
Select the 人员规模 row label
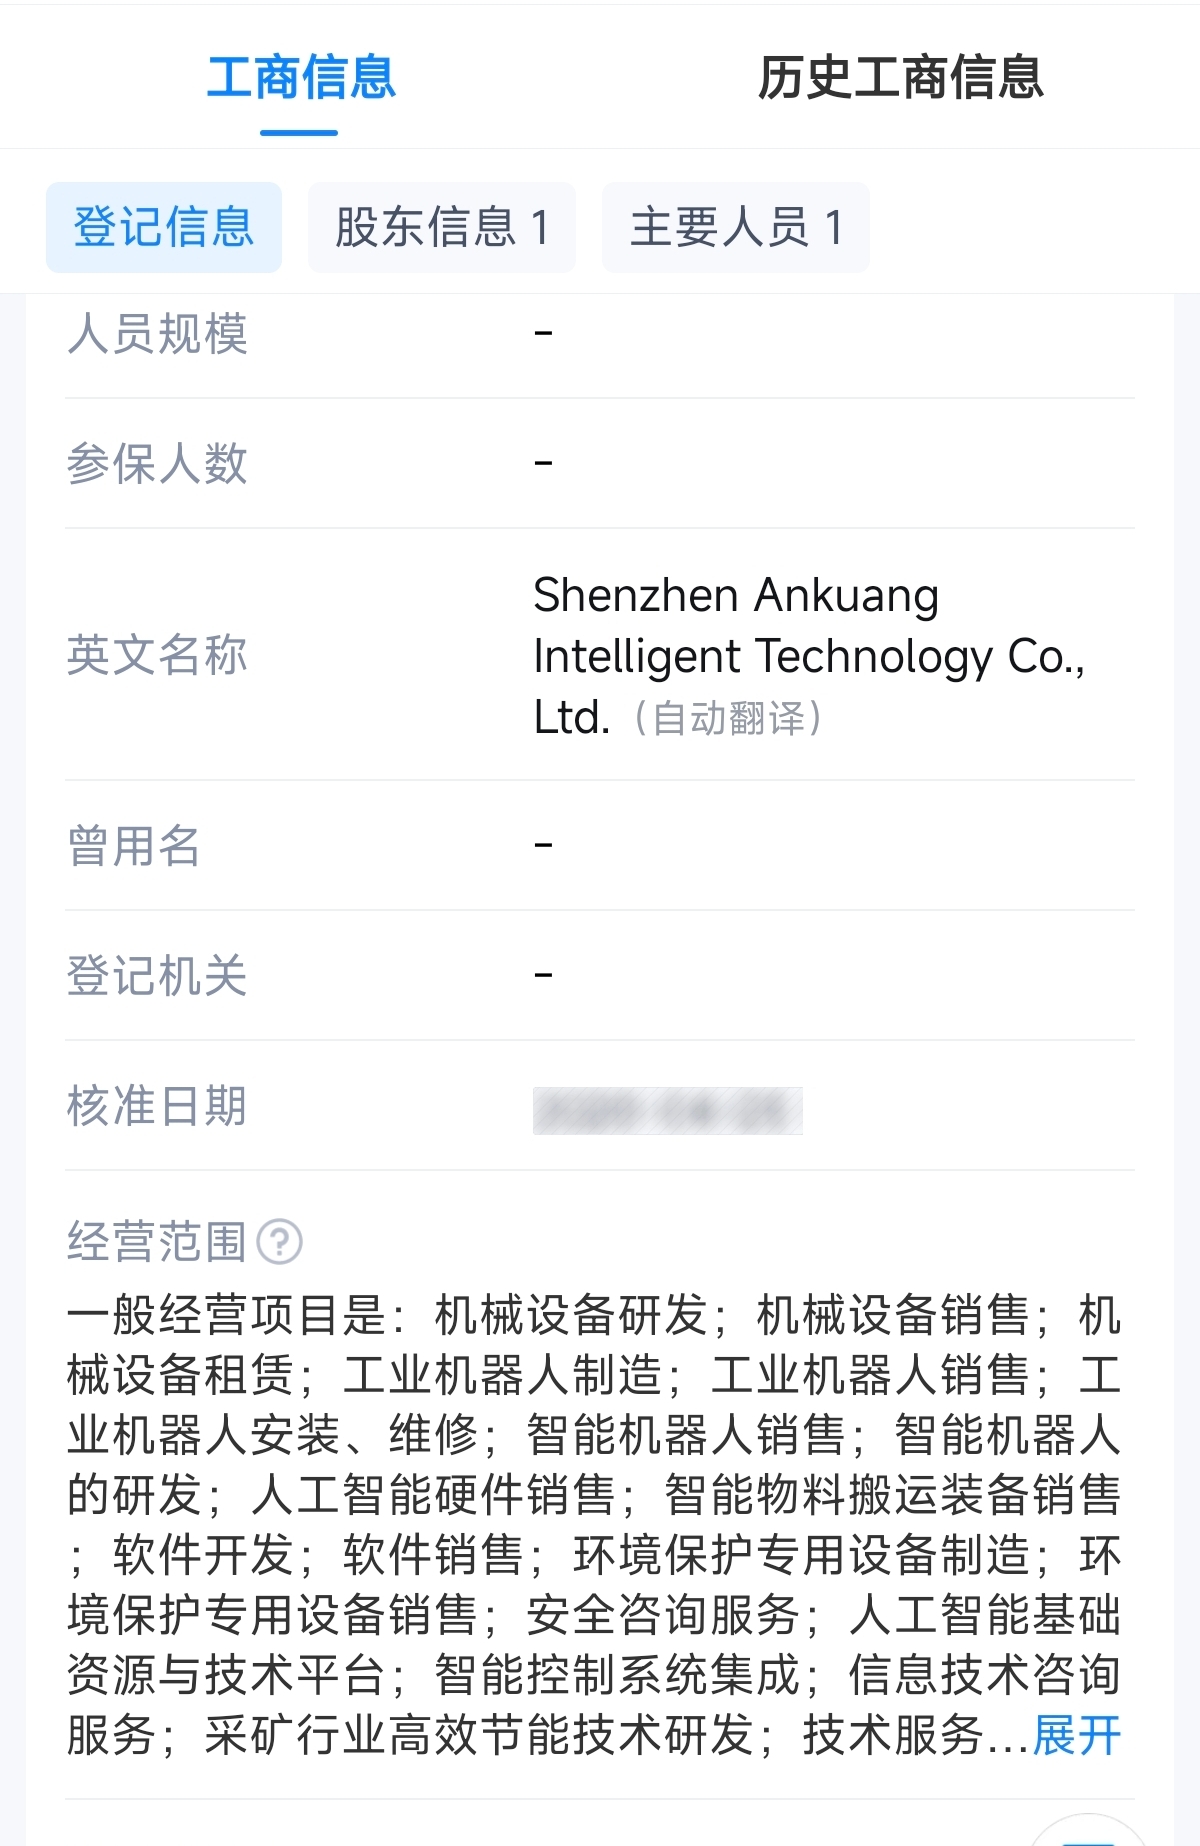click(157, 333)
